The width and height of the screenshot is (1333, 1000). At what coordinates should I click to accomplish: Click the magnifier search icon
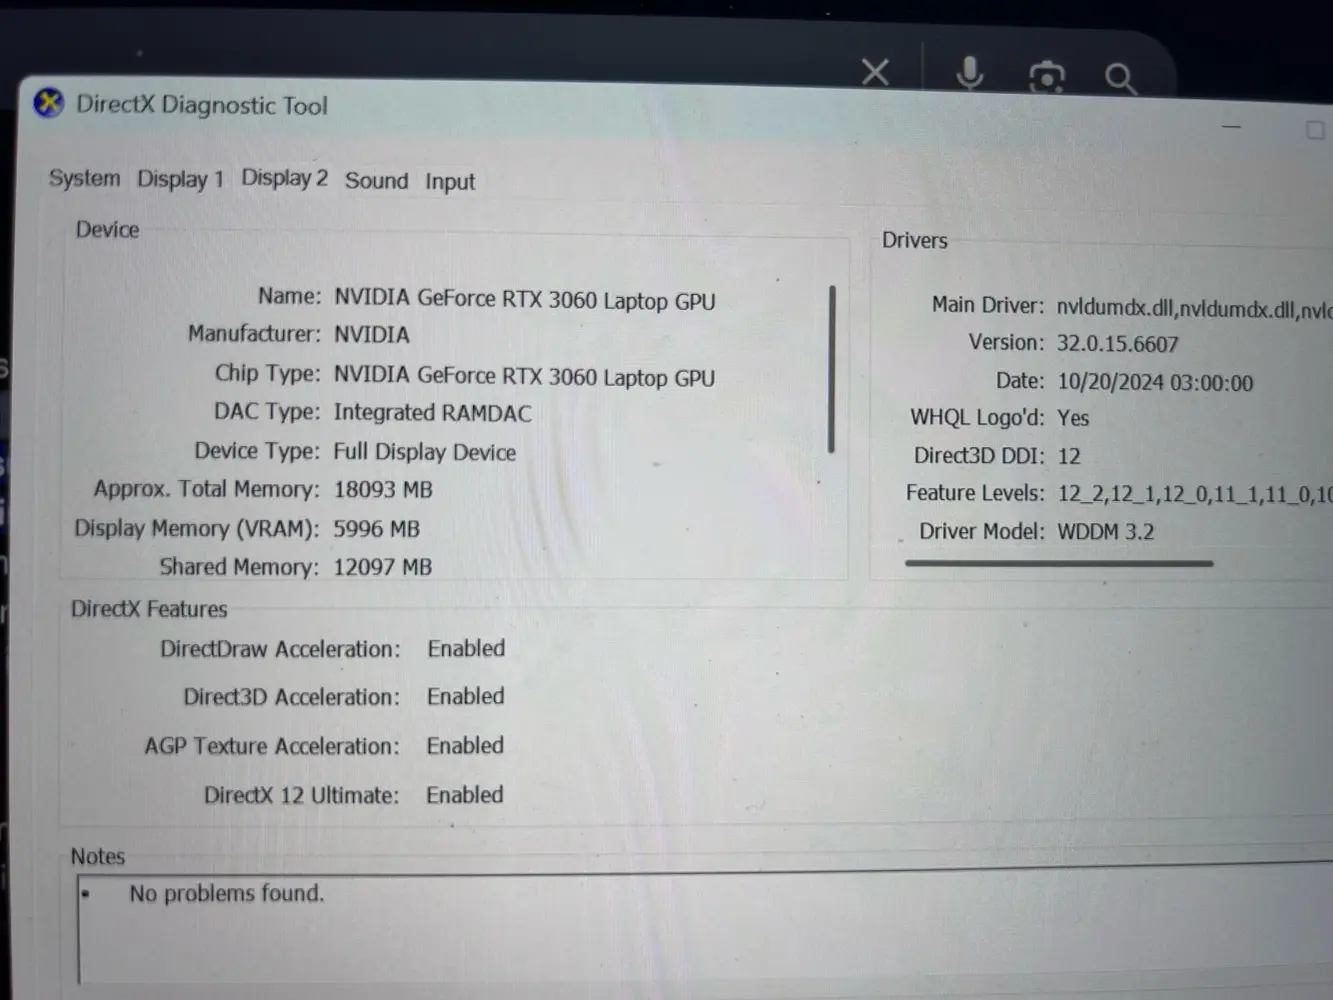coord(1119,78)
